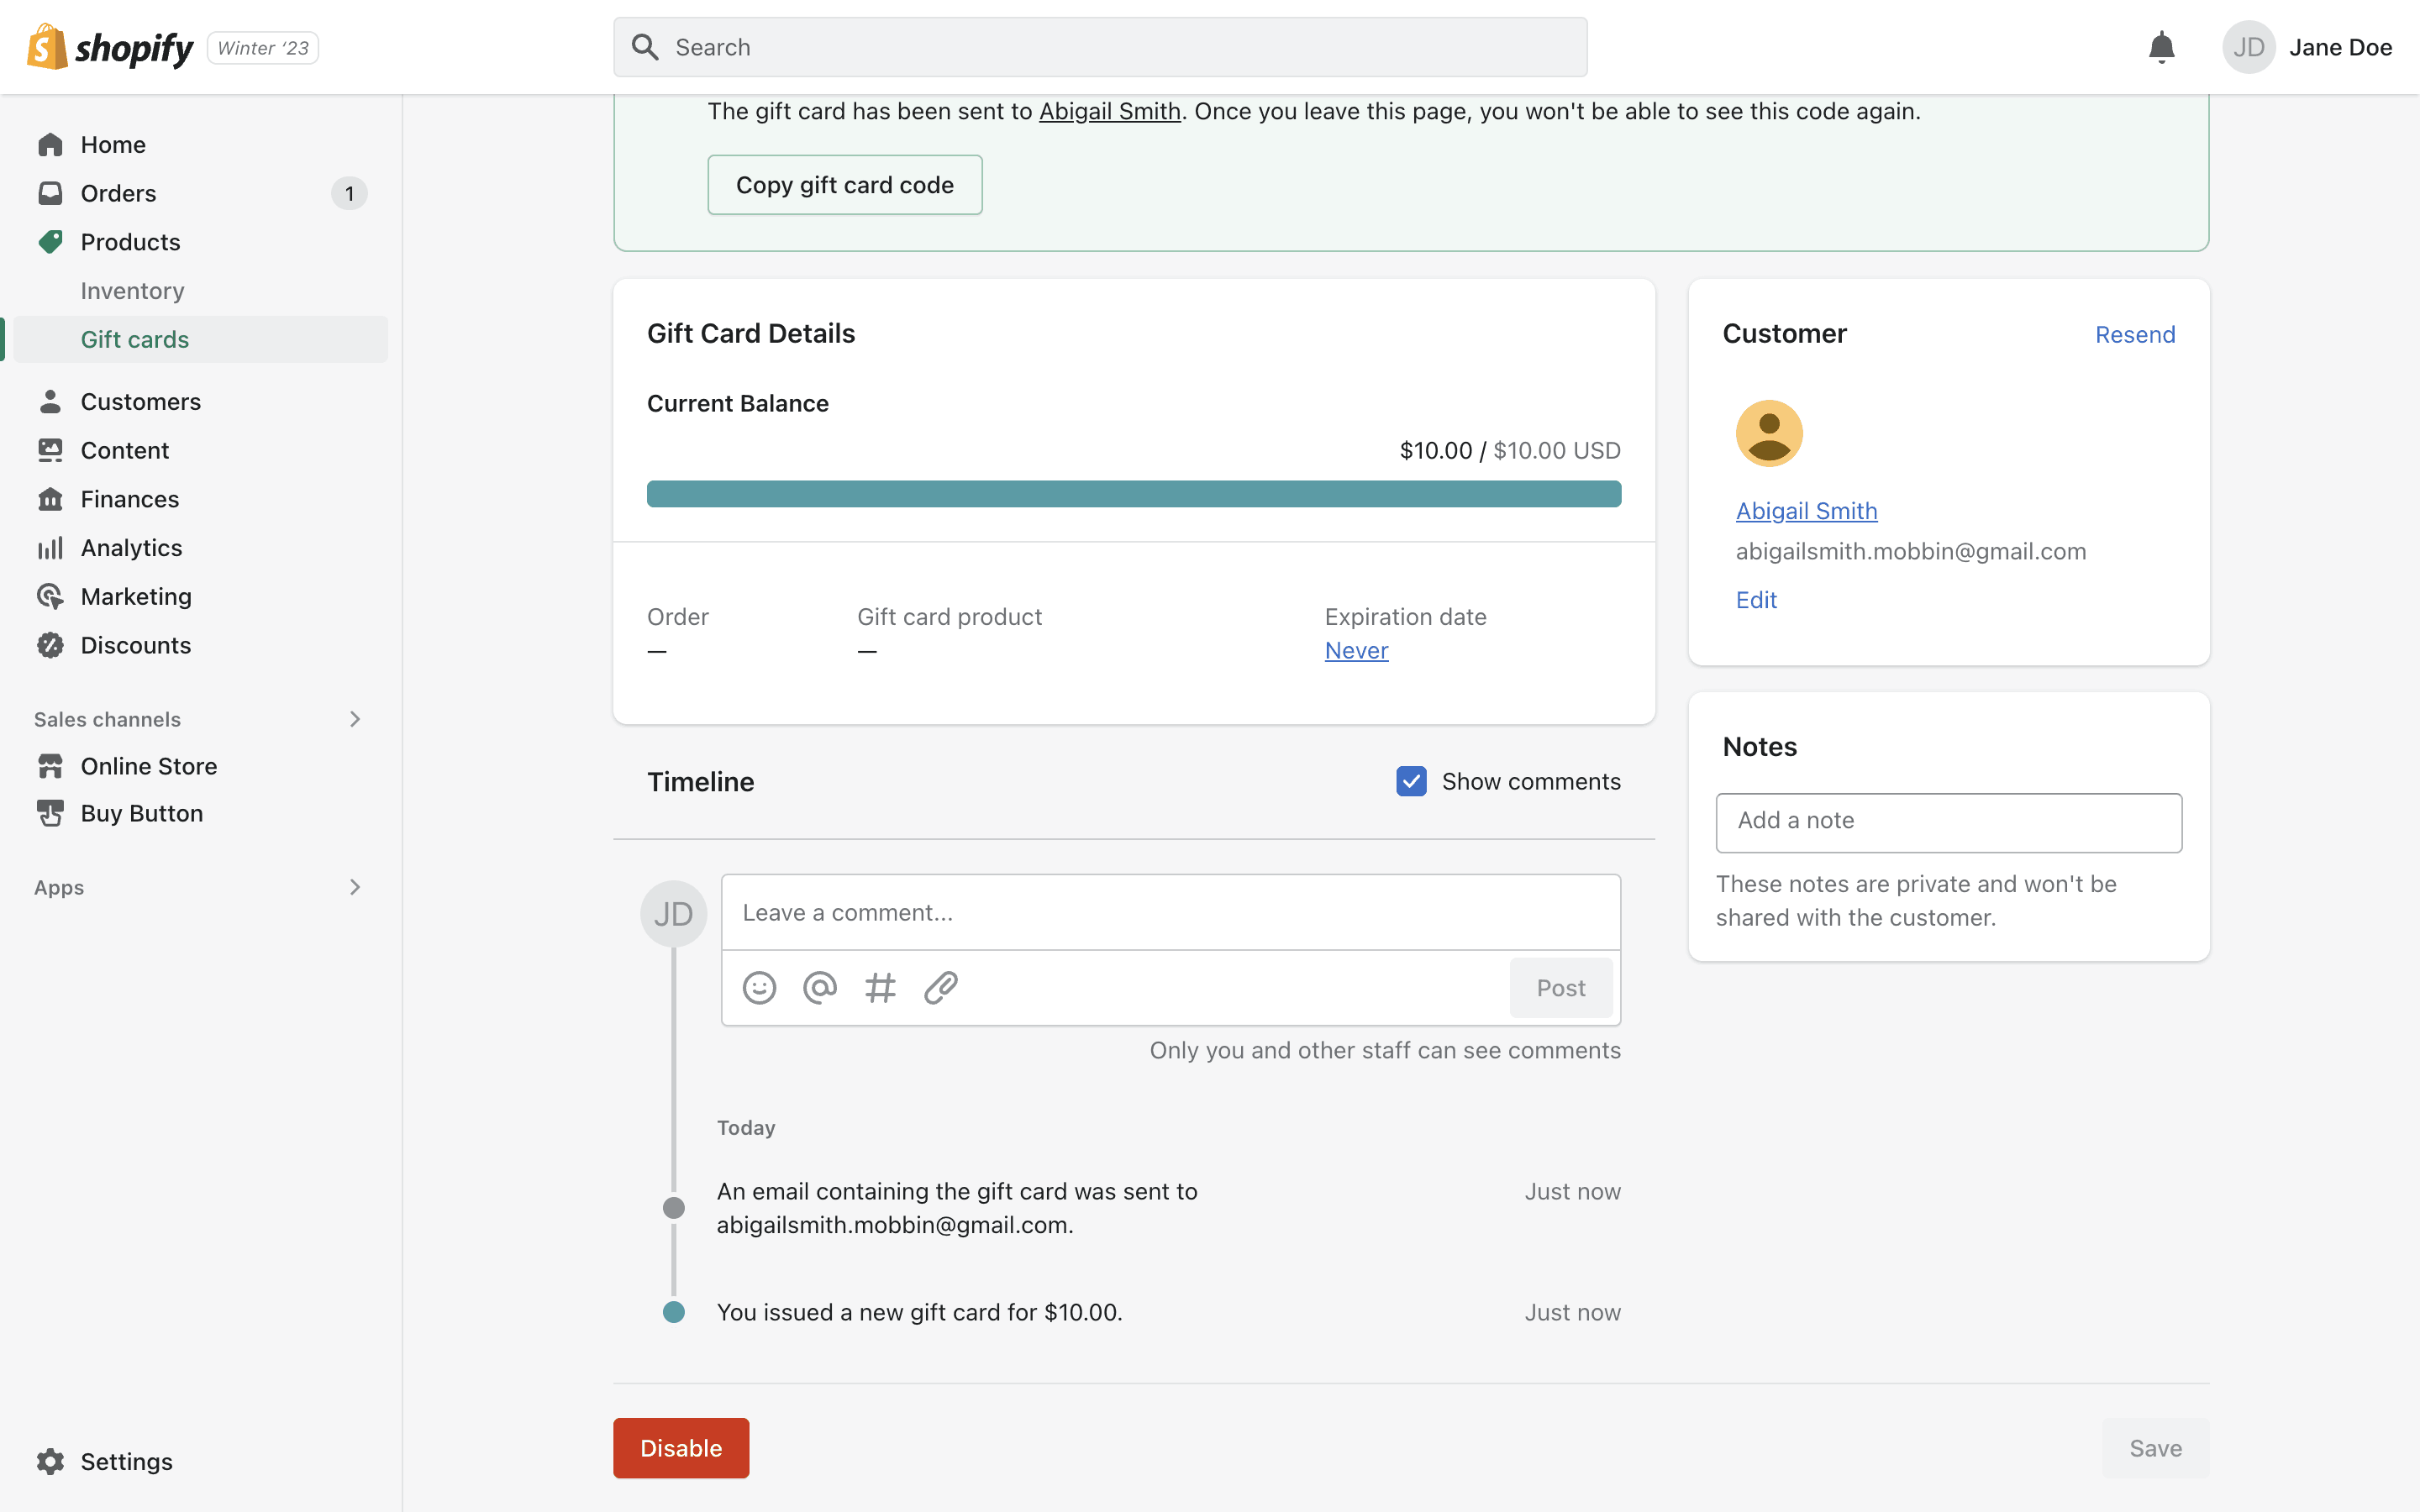
Task: Go to Inventory under Products
Action: click(x=132, y=290)
